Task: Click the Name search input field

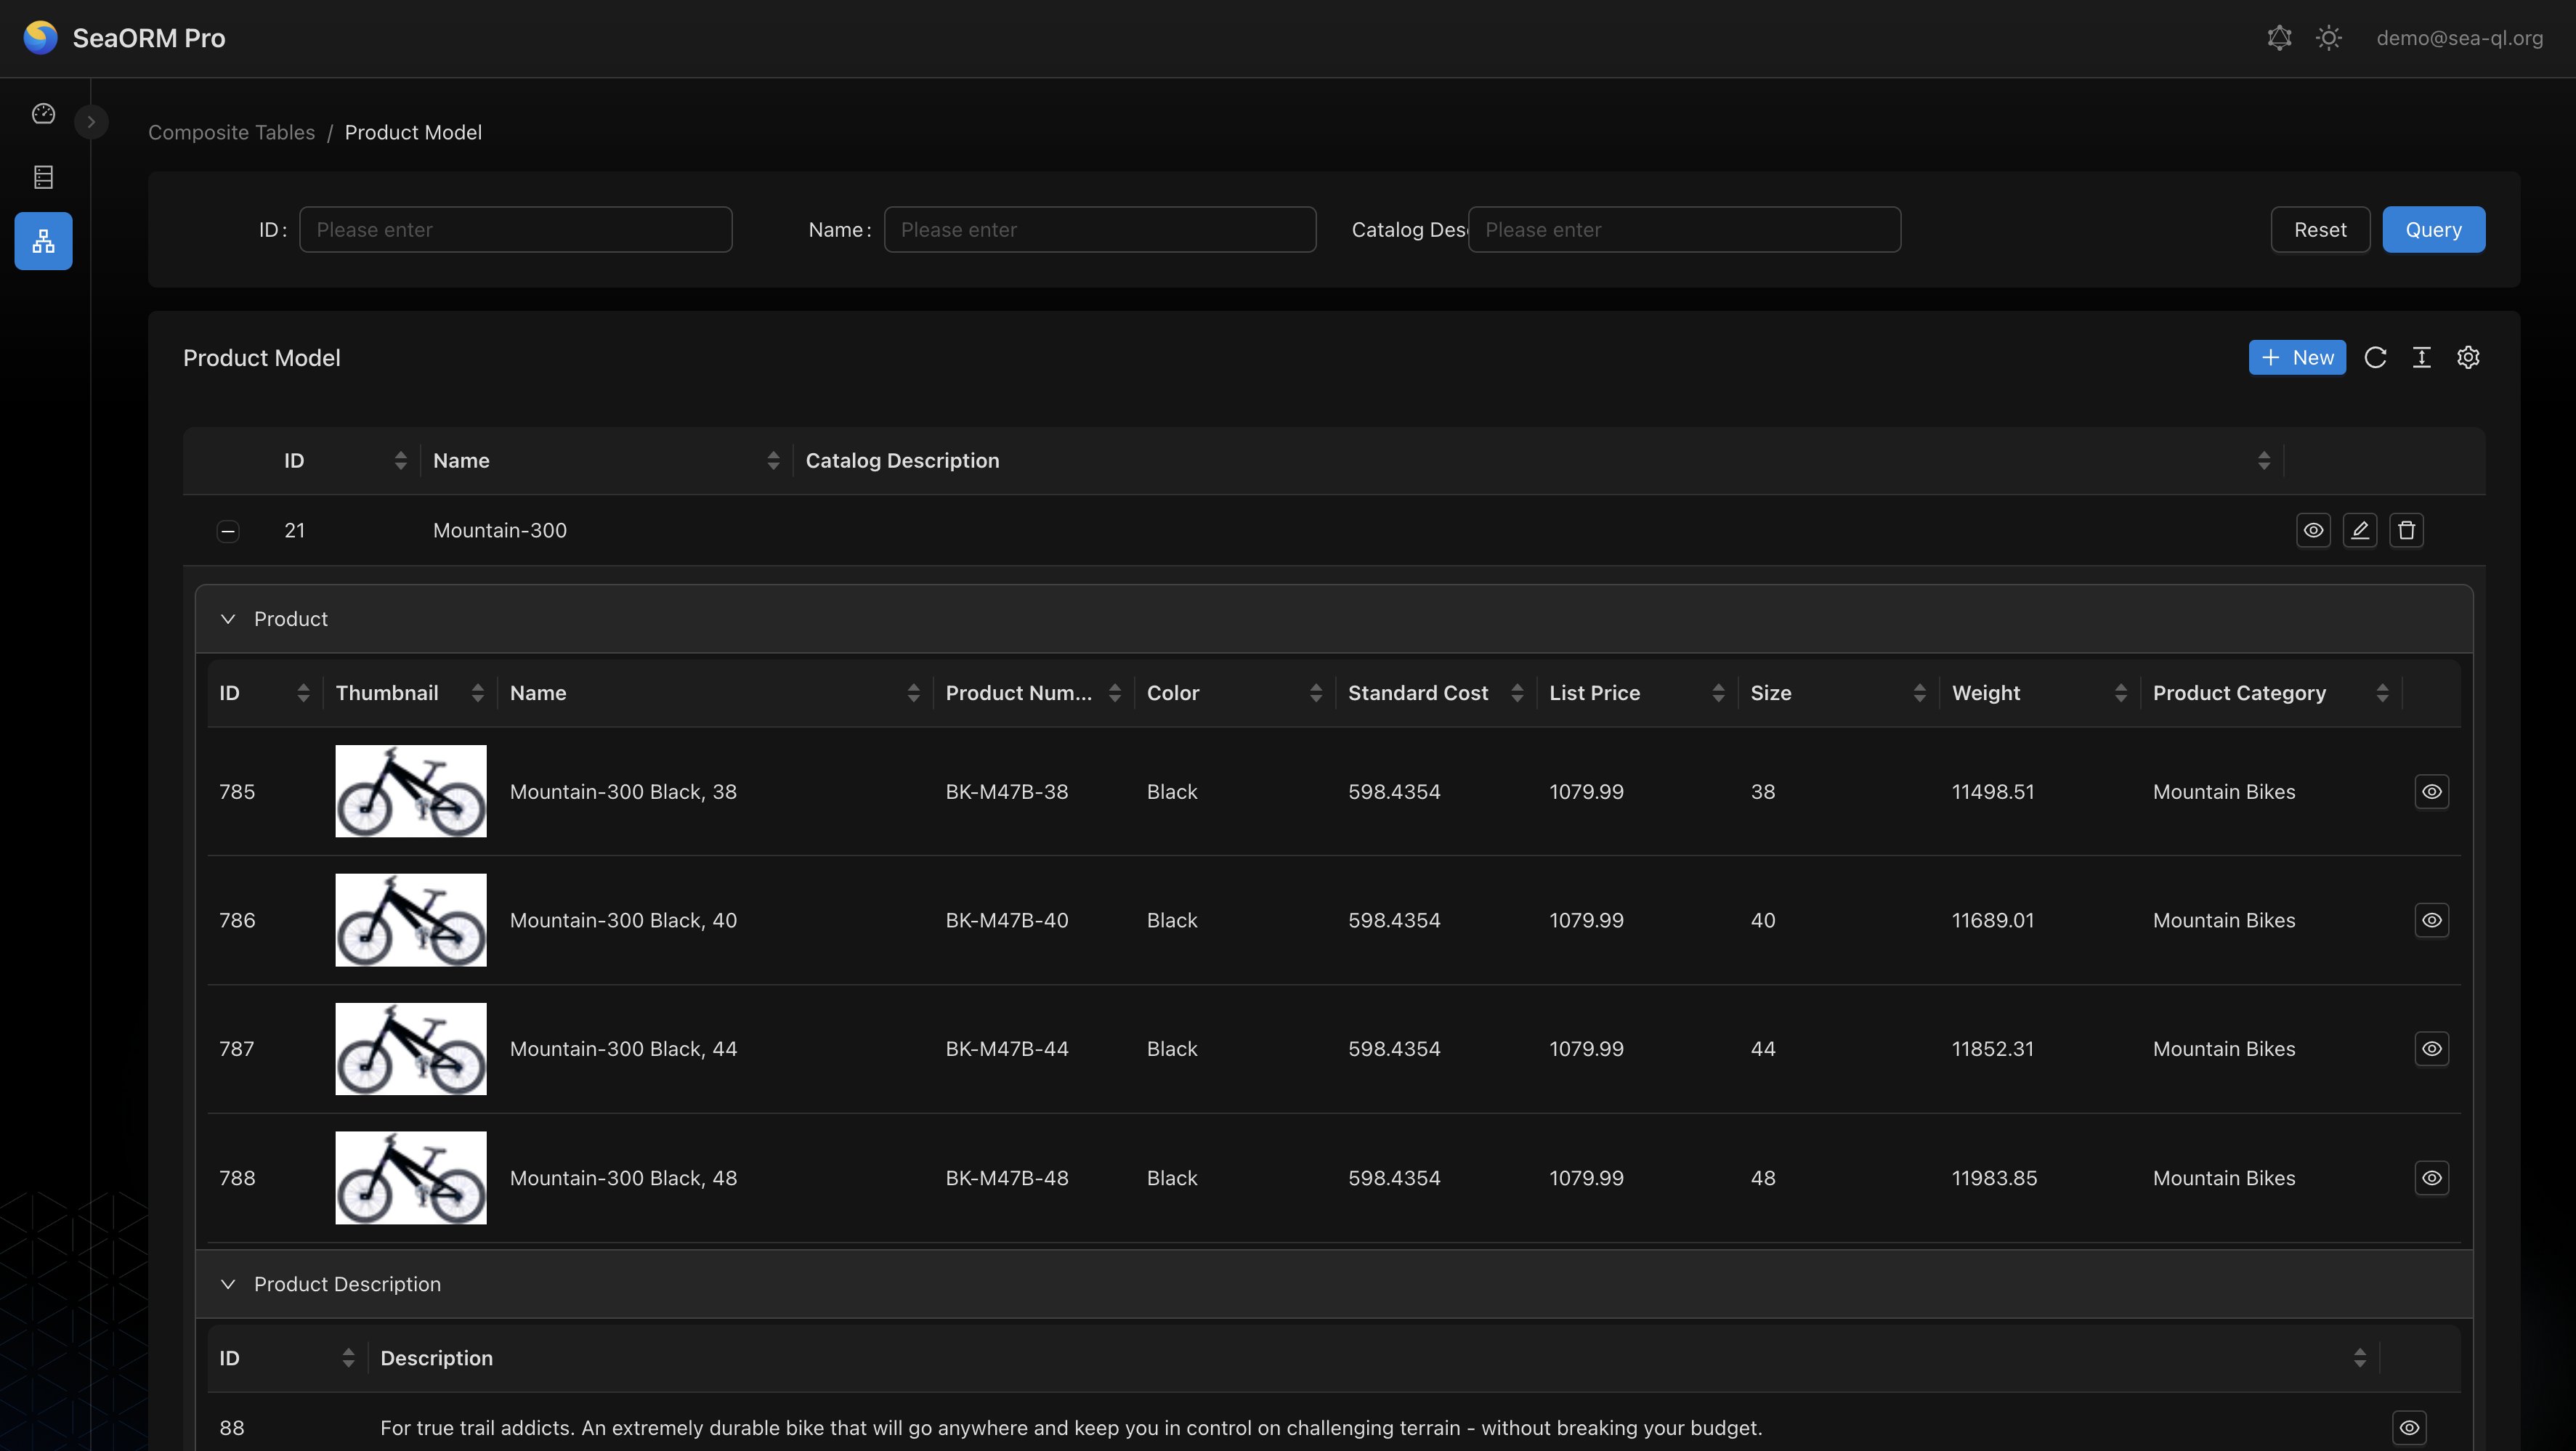Action: point(1099,229)
